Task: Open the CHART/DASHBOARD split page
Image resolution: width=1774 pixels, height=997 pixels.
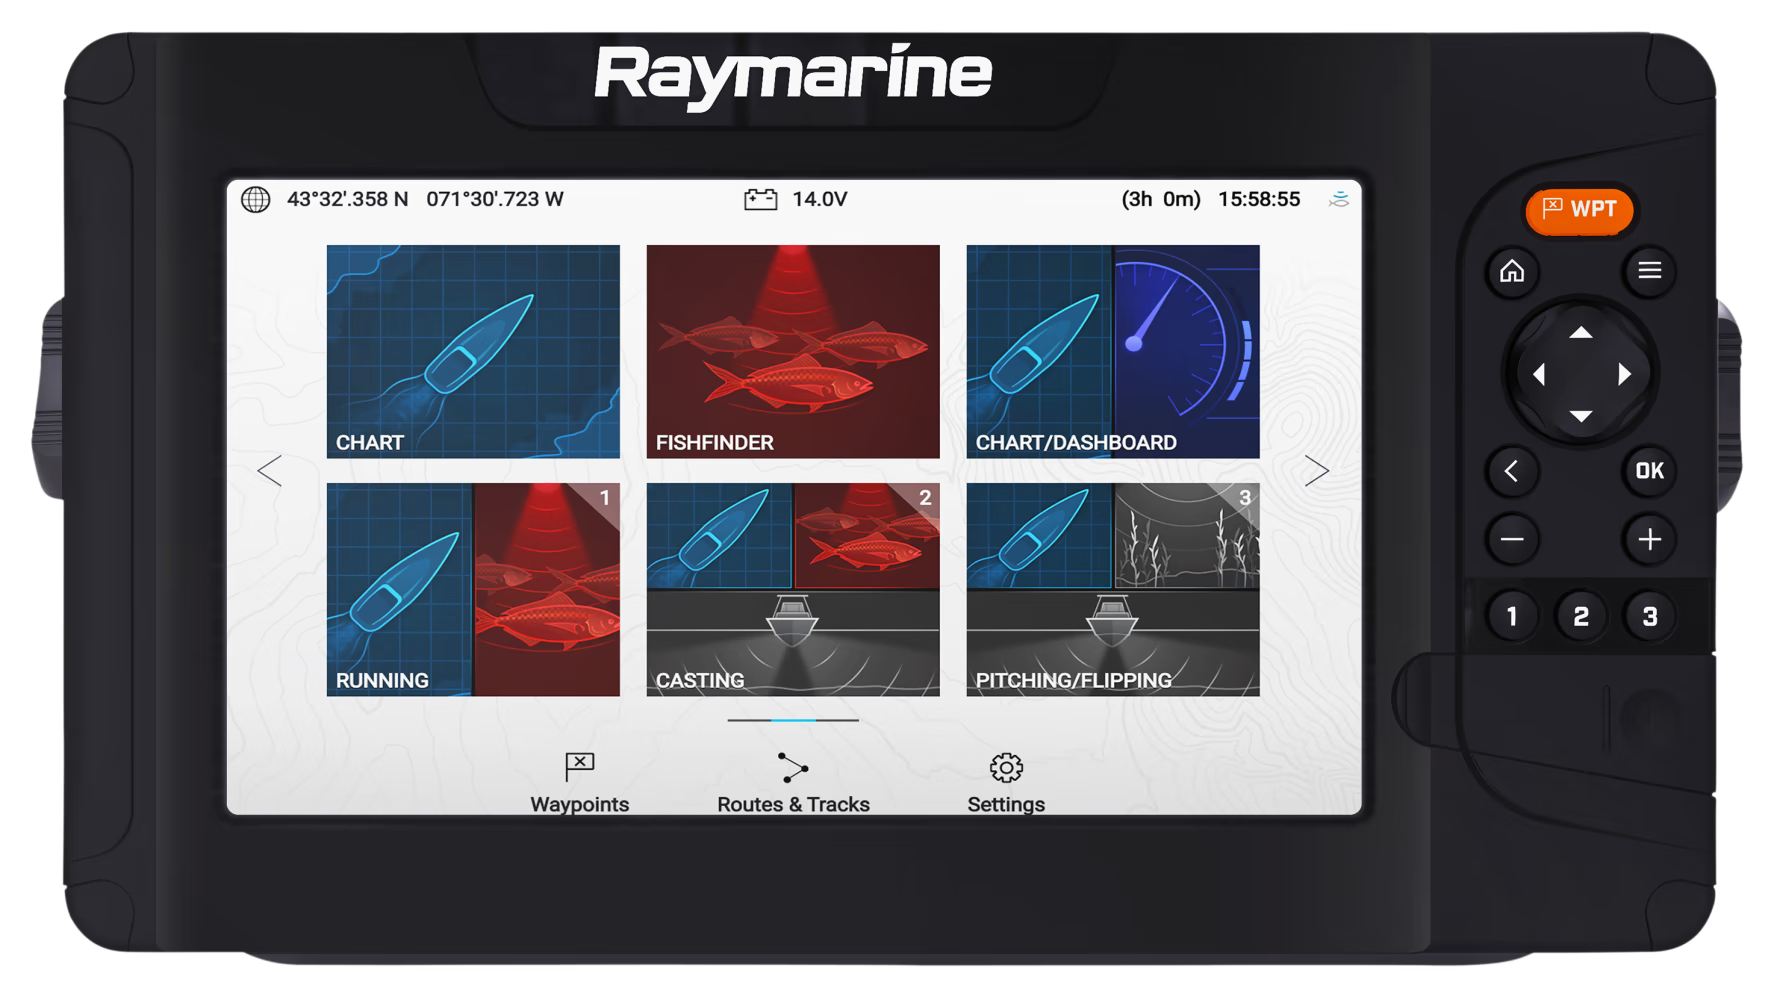Action: 1113,351
